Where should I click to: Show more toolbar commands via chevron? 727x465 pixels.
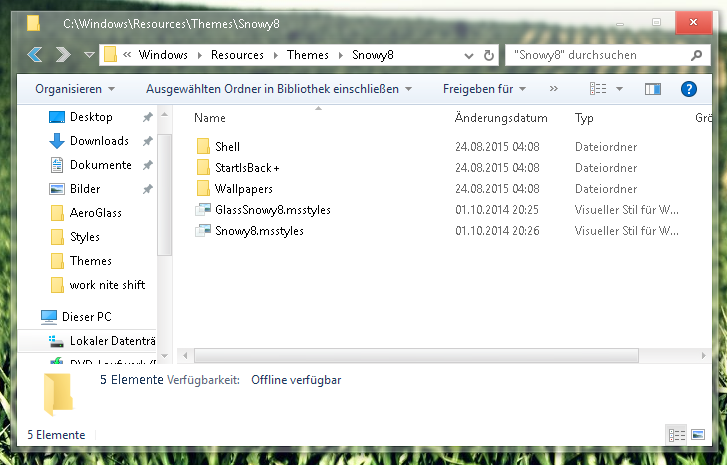(554, 89)
